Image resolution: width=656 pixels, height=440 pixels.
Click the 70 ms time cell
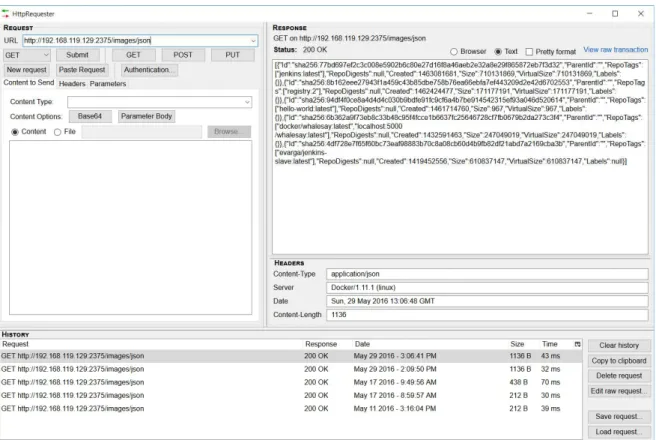pos(550,382)
